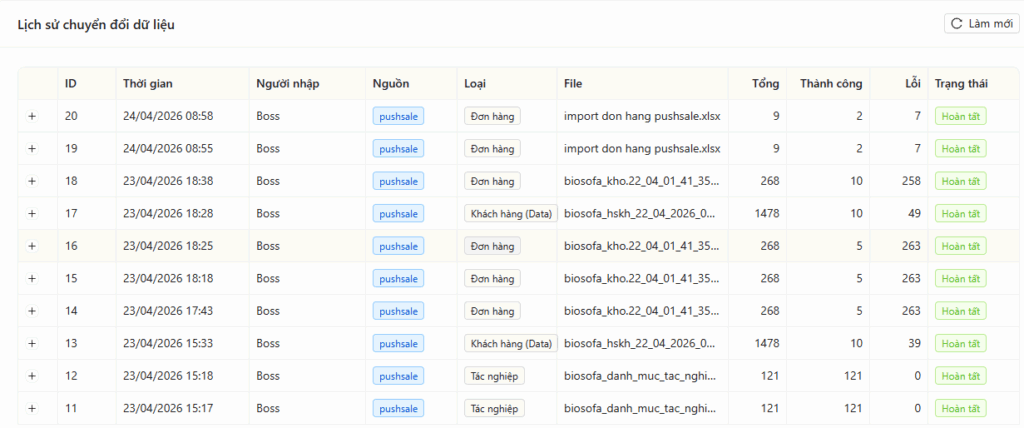Click Hoàn tất status in row 19
The height and width of the screenshot is (428, 1024).
coord(961,149)
